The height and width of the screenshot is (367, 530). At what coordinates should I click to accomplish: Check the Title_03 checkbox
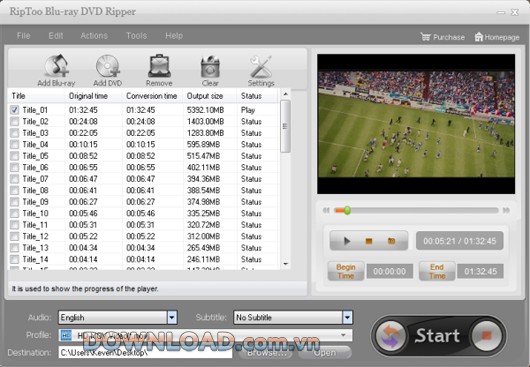pyautogui.click(x=15, y=133)
